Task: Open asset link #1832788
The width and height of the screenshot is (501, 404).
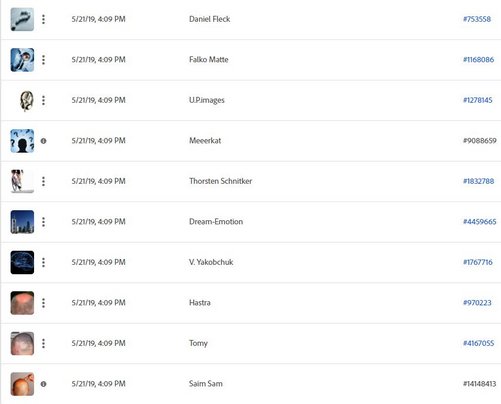Action: click(x=479, y=181)
